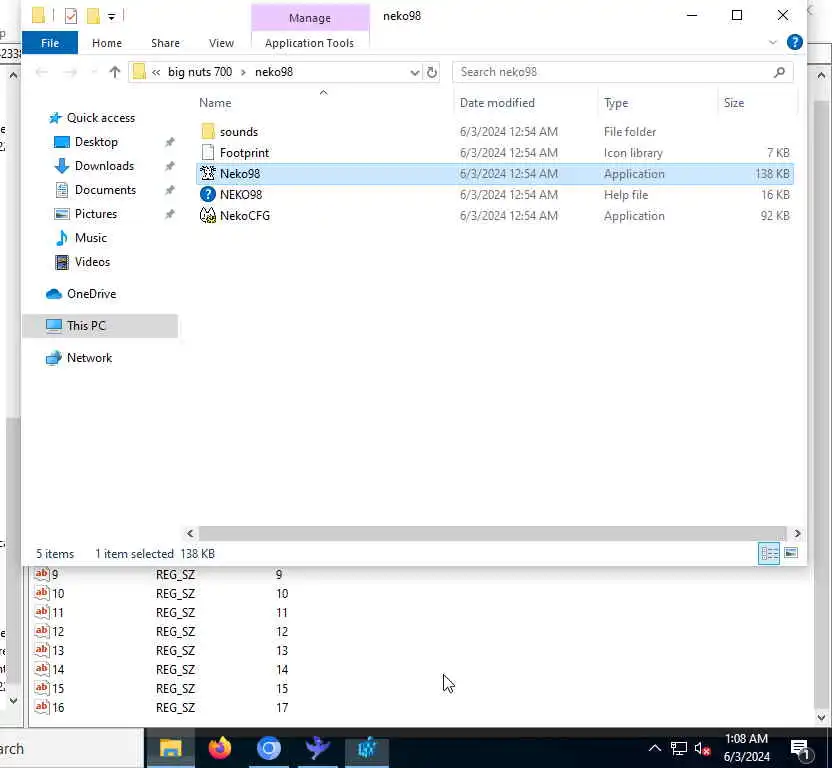
Task: Click horizontal scrollbar left arrow
Action: (190, 533)
